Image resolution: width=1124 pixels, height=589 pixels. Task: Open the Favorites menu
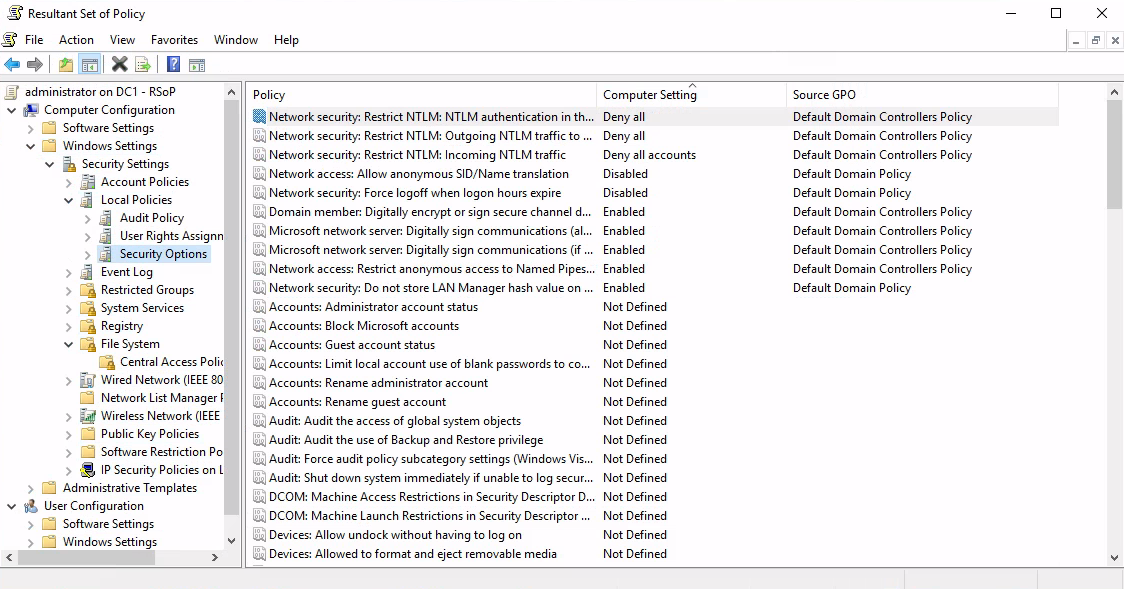pos(174,40)
